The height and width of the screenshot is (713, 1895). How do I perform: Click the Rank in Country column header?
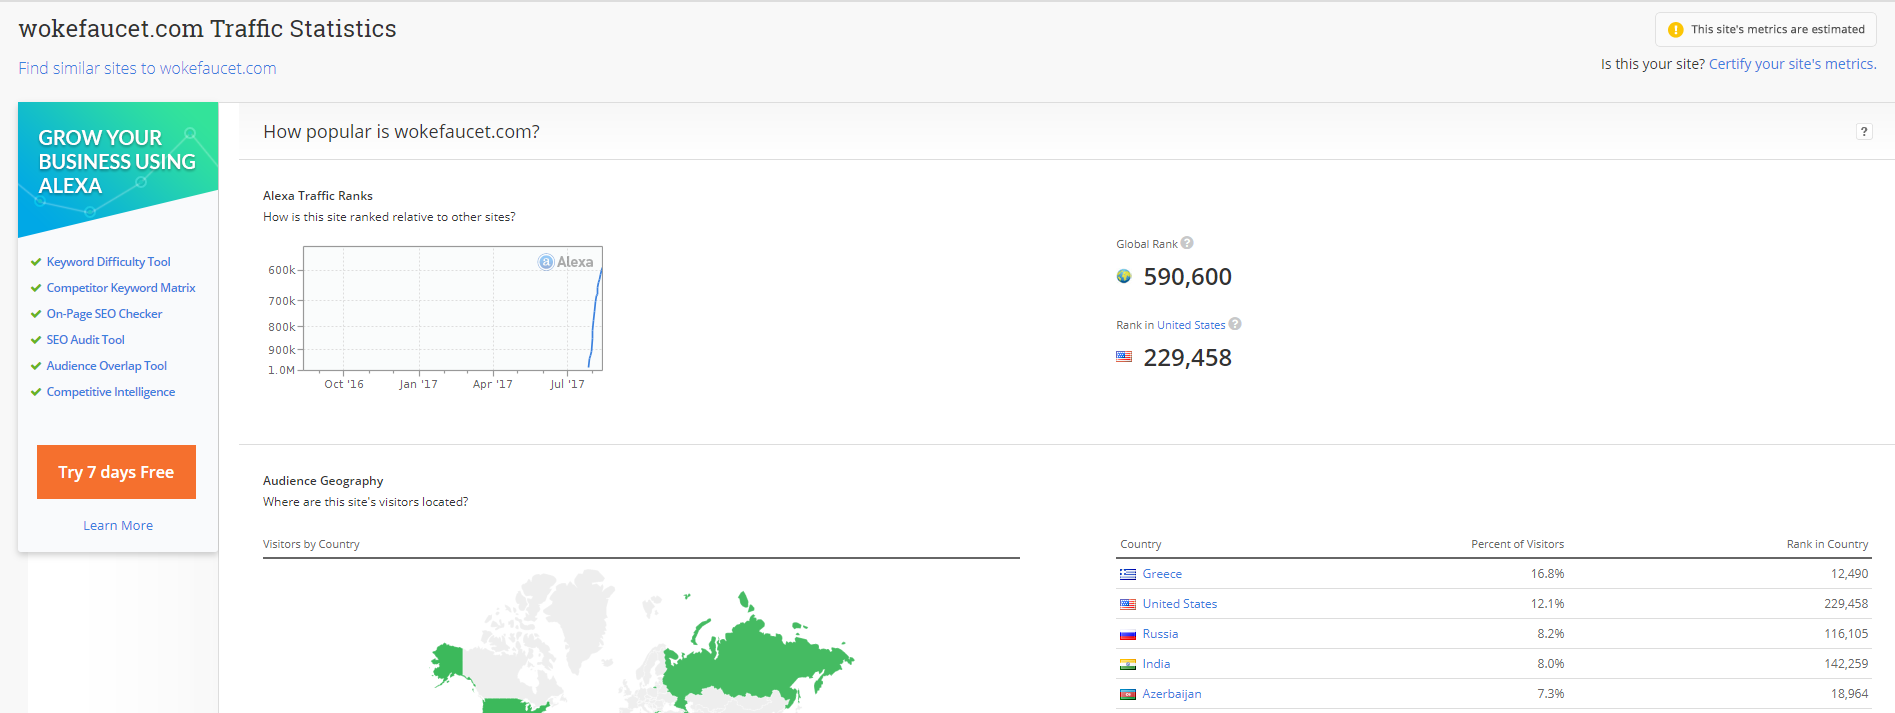click(x=1827, y=544)
